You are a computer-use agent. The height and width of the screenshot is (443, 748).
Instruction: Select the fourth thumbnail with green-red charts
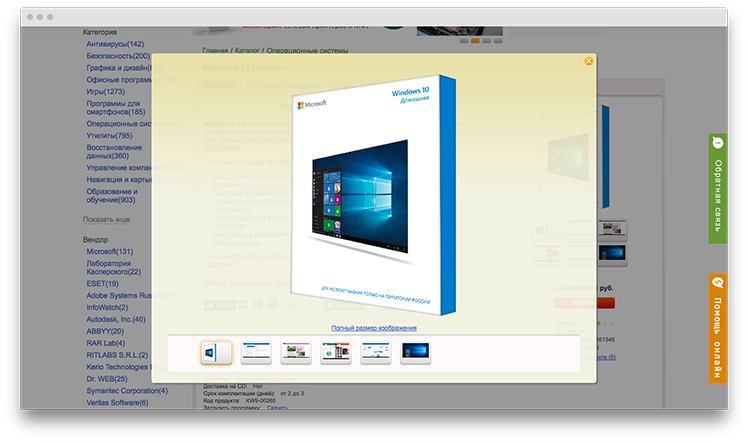point(336,353)
